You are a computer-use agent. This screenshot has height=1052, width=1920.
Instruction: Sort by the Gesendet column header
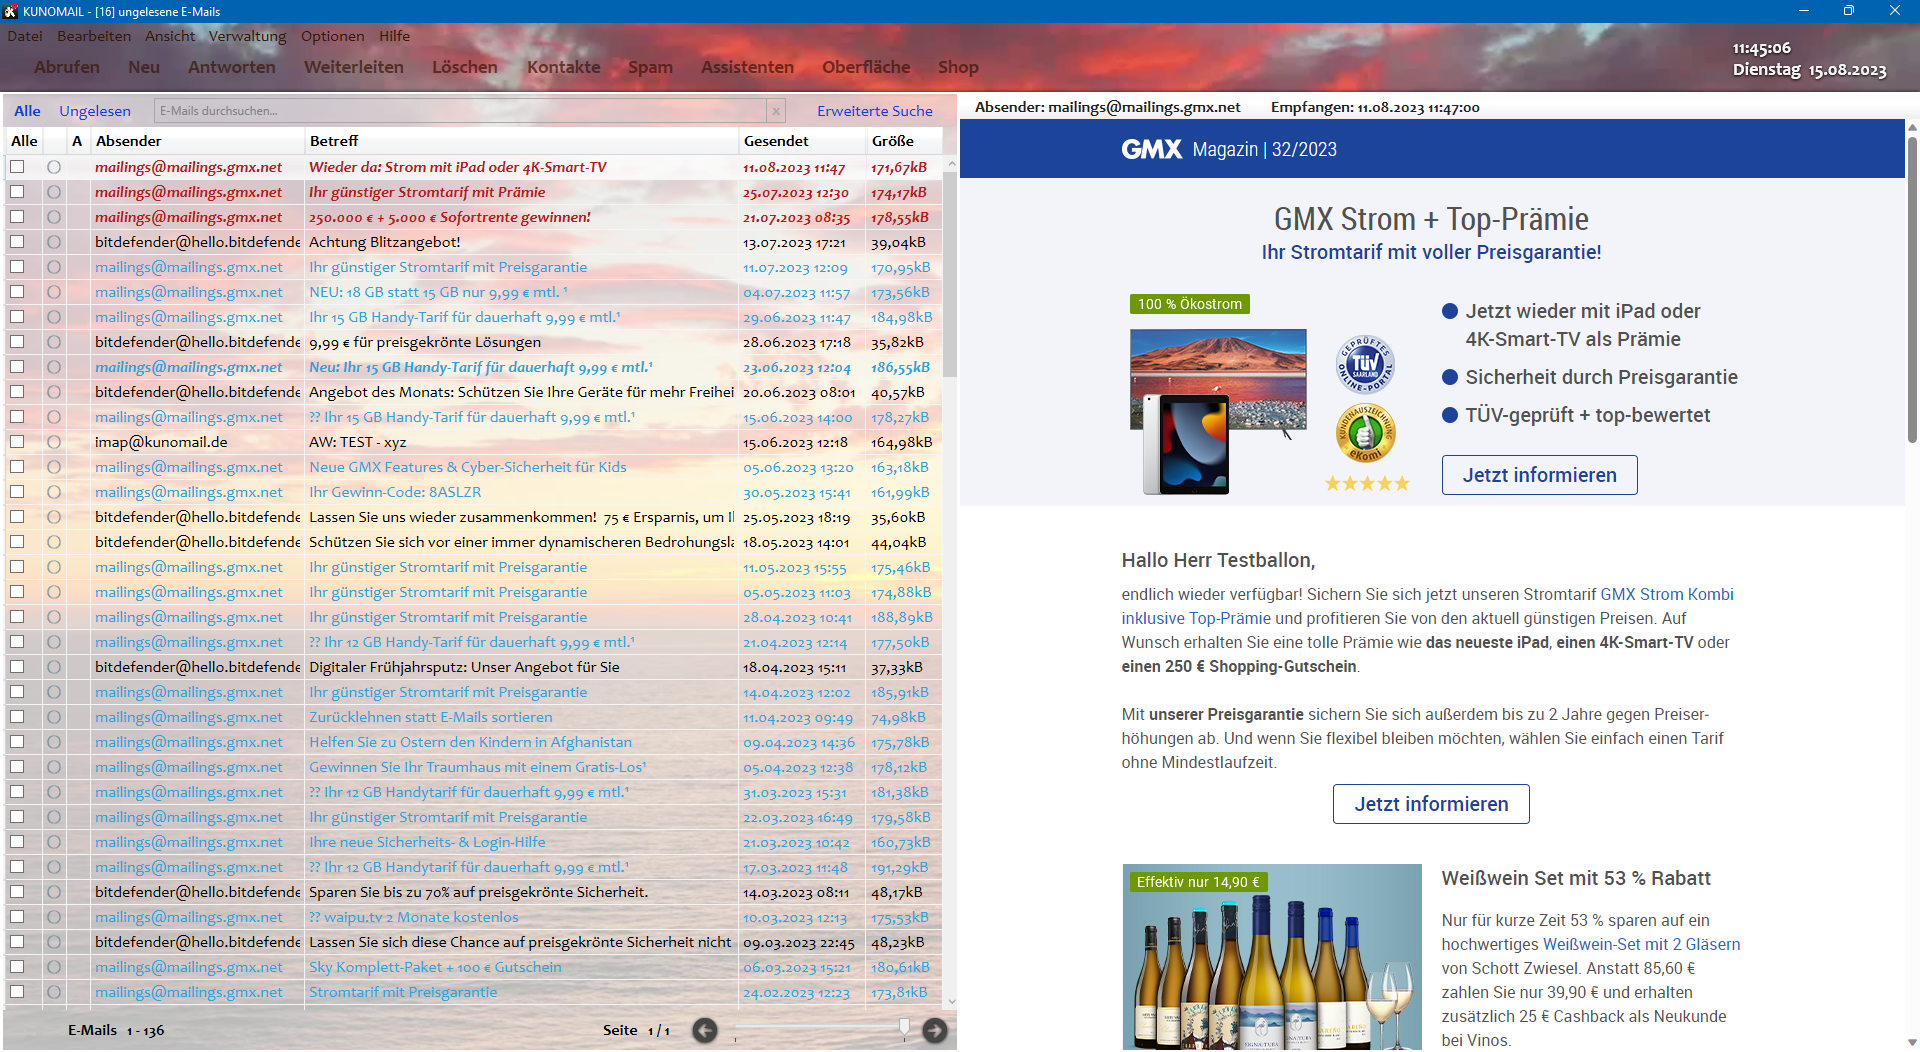click(802, 141)
